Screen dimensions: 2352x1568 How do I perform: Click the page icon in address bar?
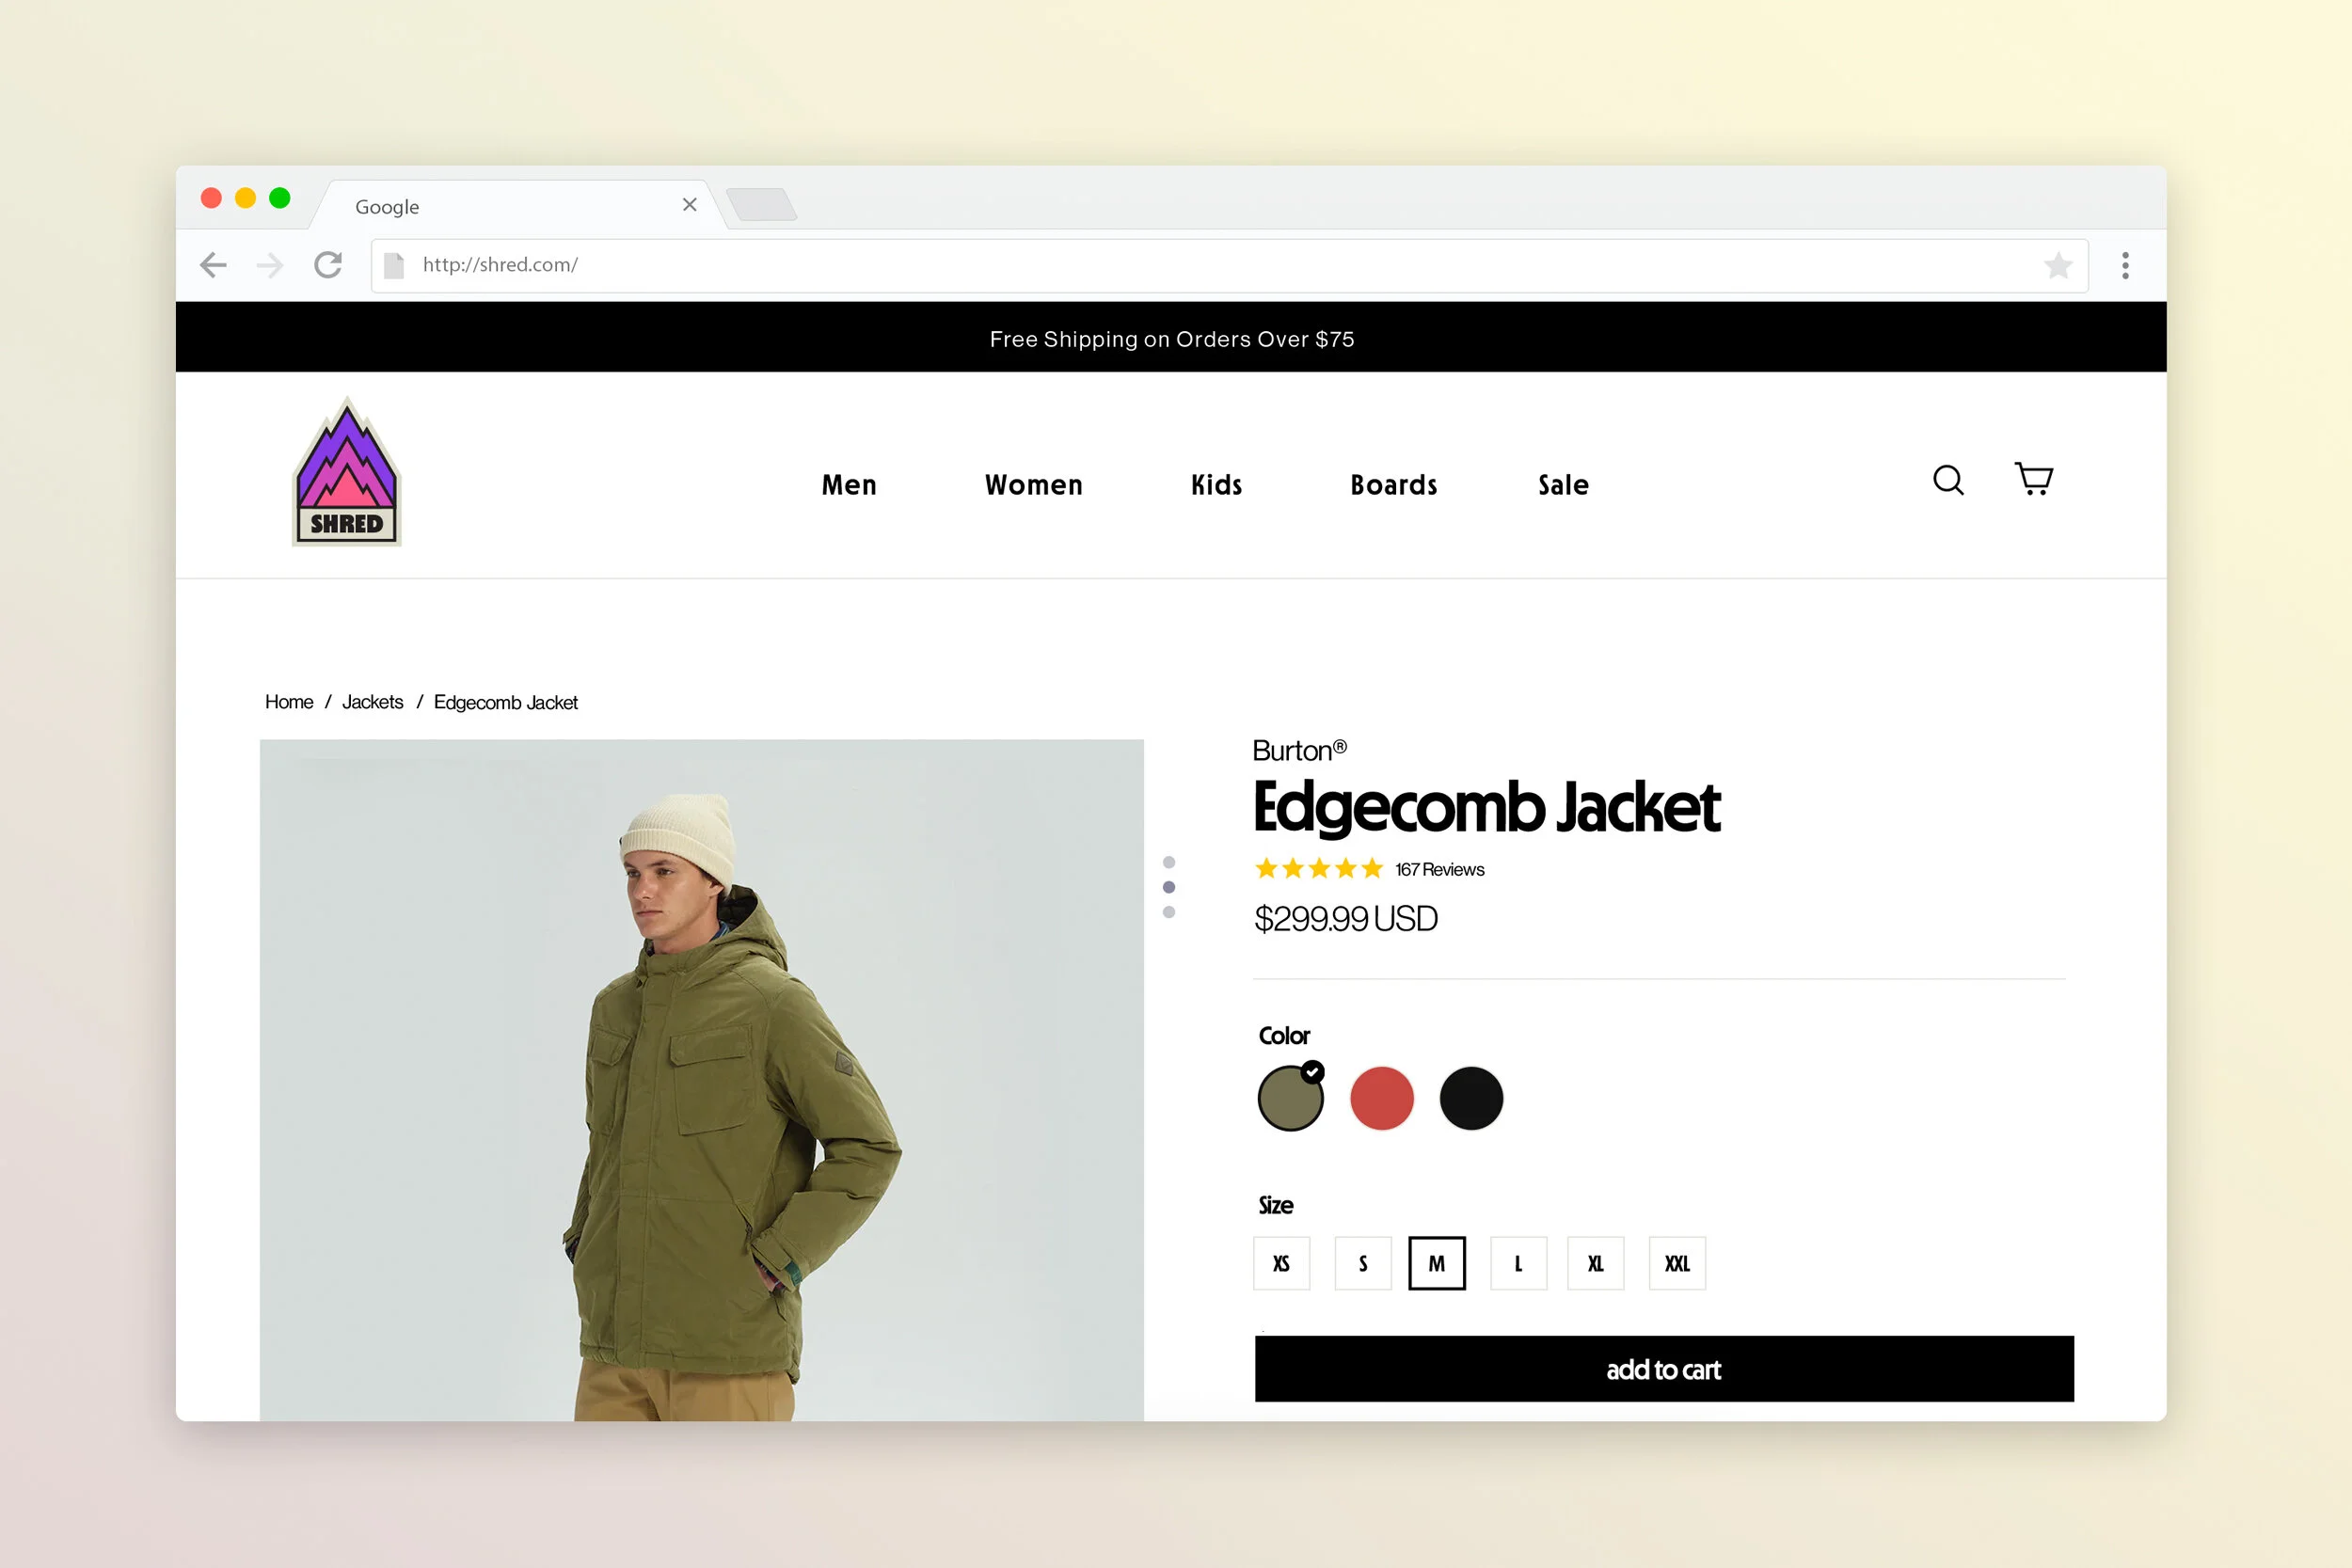coord(394,265)
